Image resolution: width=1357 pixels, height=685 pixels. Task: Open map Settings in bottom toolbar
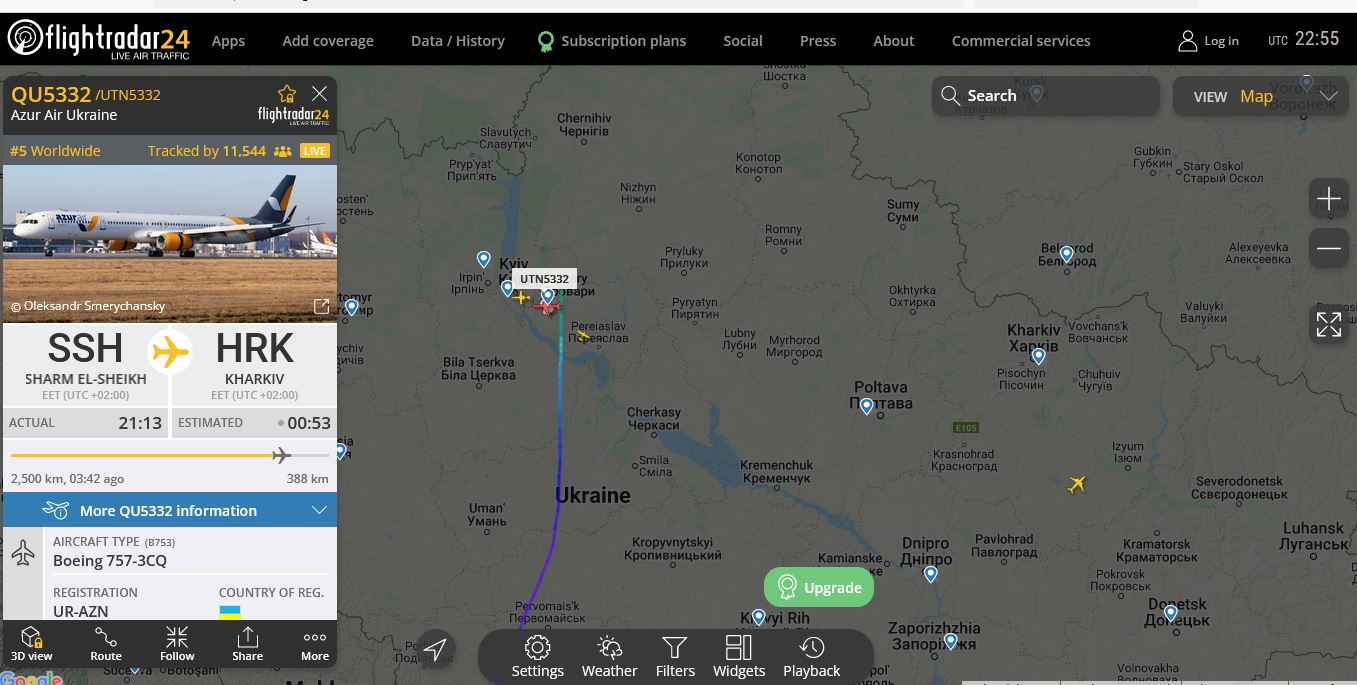(x=538, y=656)
